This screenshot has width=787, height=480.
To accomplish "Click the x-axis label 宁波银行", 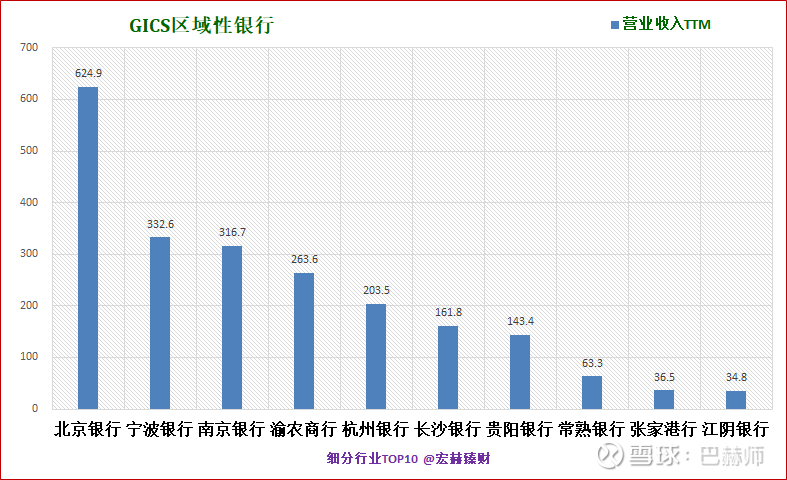I will (160, 429).
